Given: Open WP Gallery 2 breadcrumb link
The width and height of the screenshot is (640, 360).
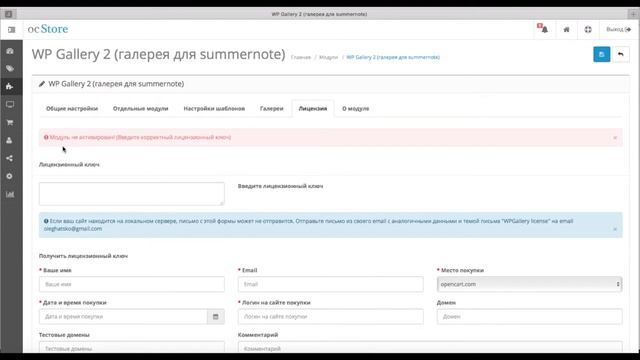Looking at the screenshot, I should tap(393, 57).
